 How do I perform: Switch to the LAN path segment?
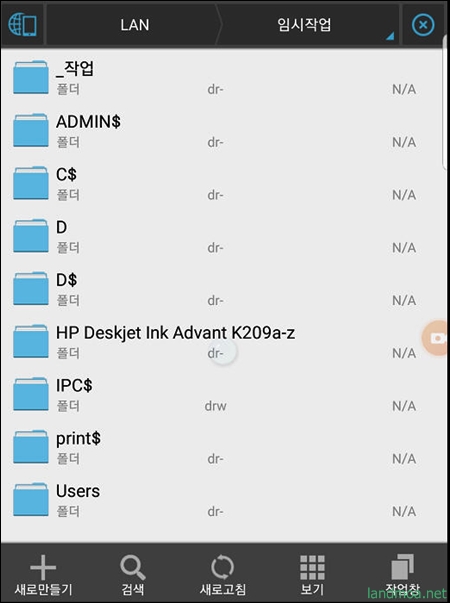click(x=135, y=25)
